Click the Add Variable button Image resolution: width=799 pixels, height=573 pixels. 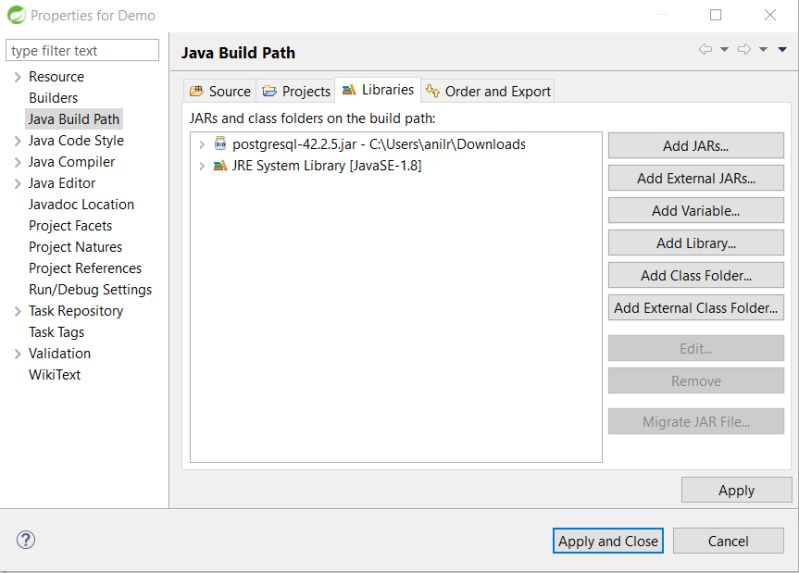coord(696,211)
